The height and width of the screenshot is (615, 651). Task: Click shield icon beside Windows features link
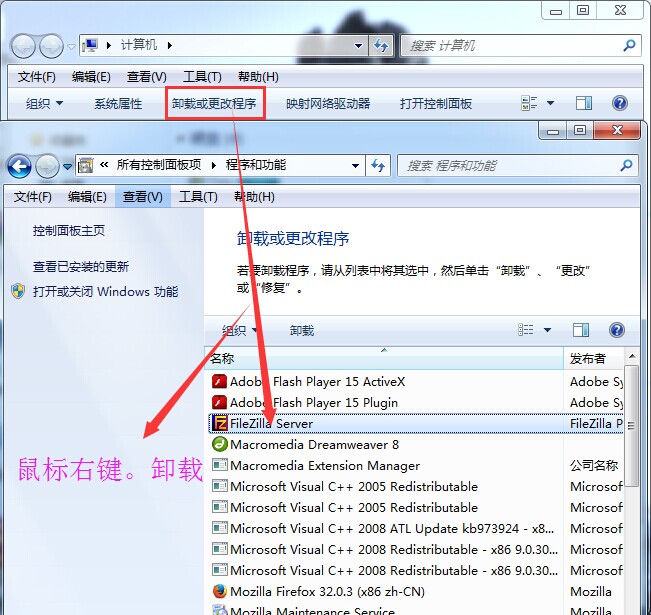[18, 291]
